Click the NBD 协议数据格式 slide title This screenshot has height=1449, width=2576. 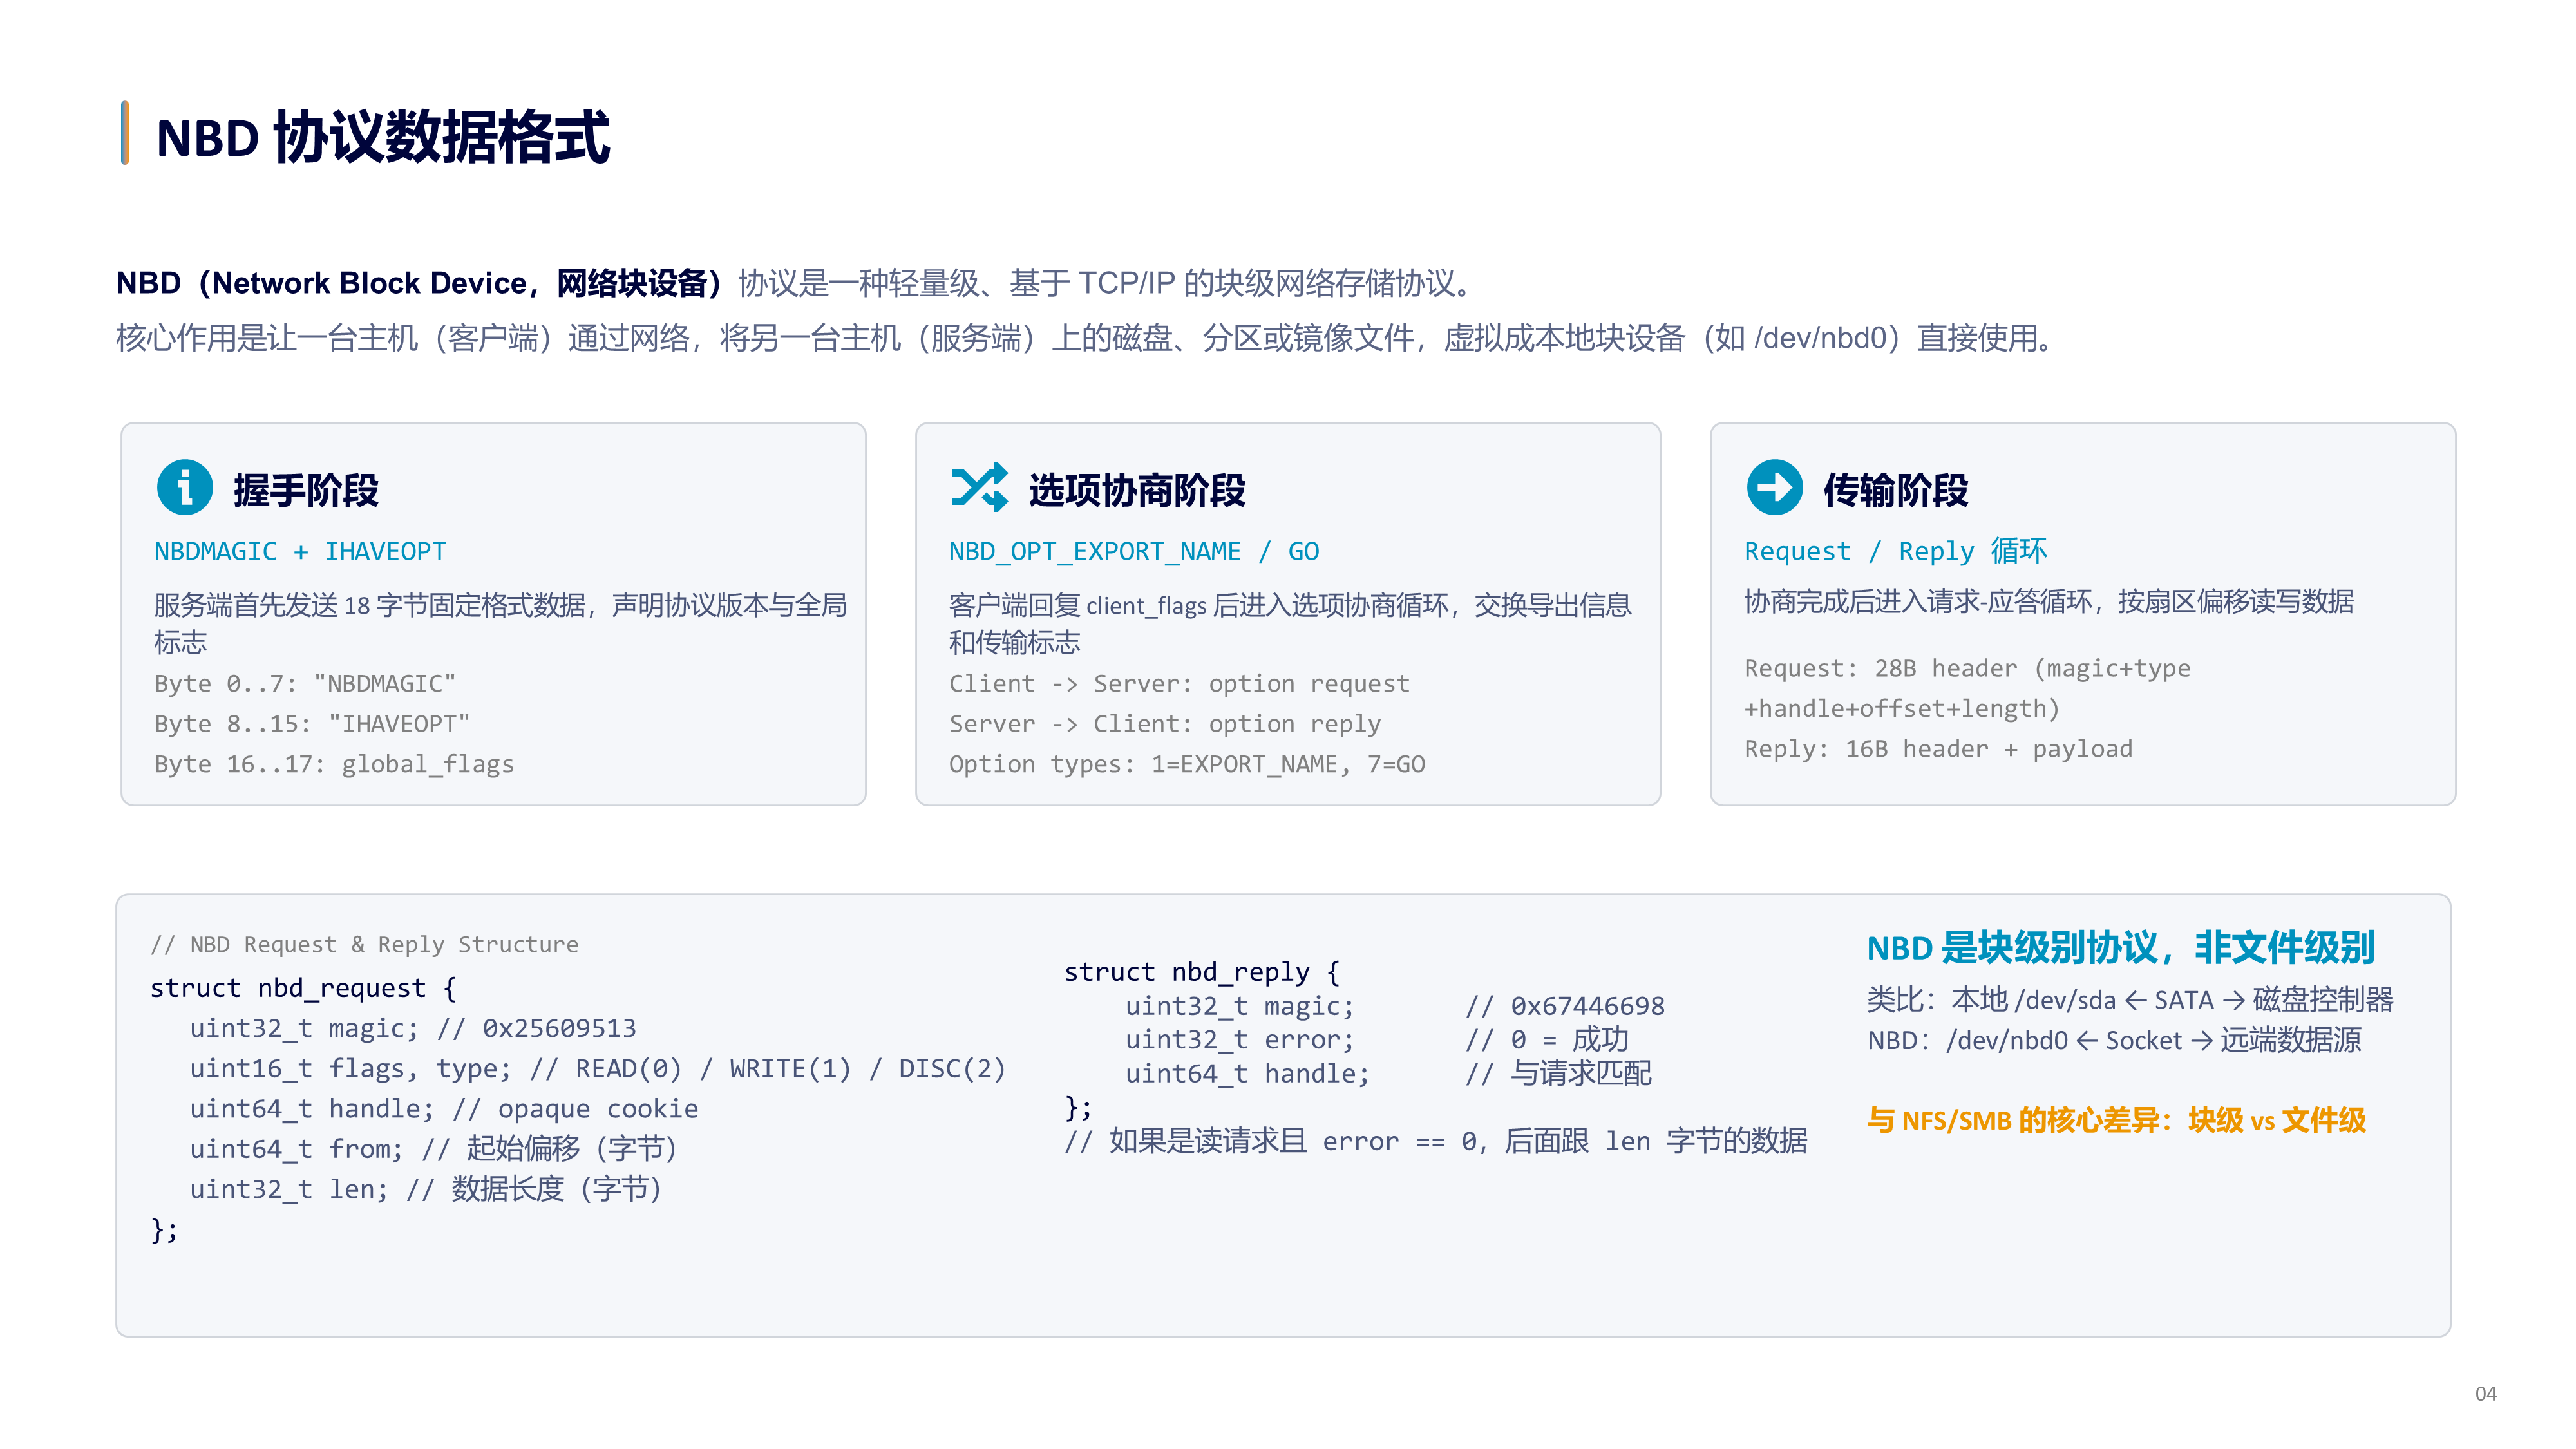pos(383,137)
